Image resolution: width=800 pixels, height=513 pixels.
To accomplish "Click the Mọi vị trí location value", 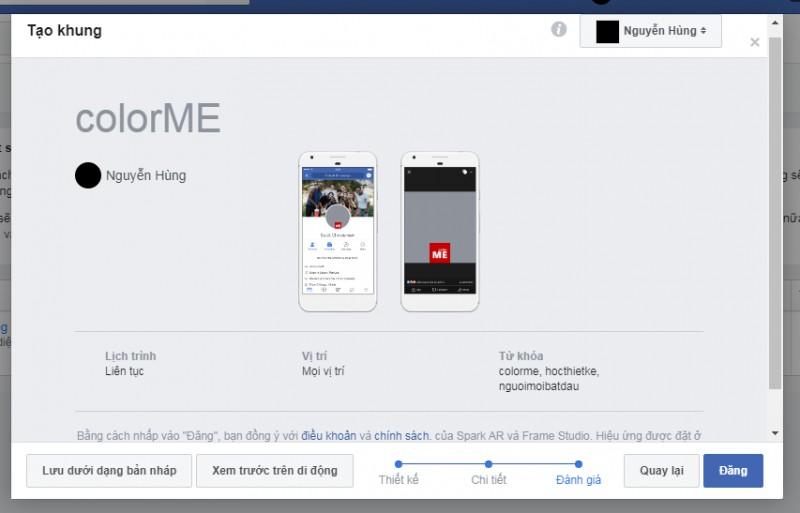I will click(323, 371).
